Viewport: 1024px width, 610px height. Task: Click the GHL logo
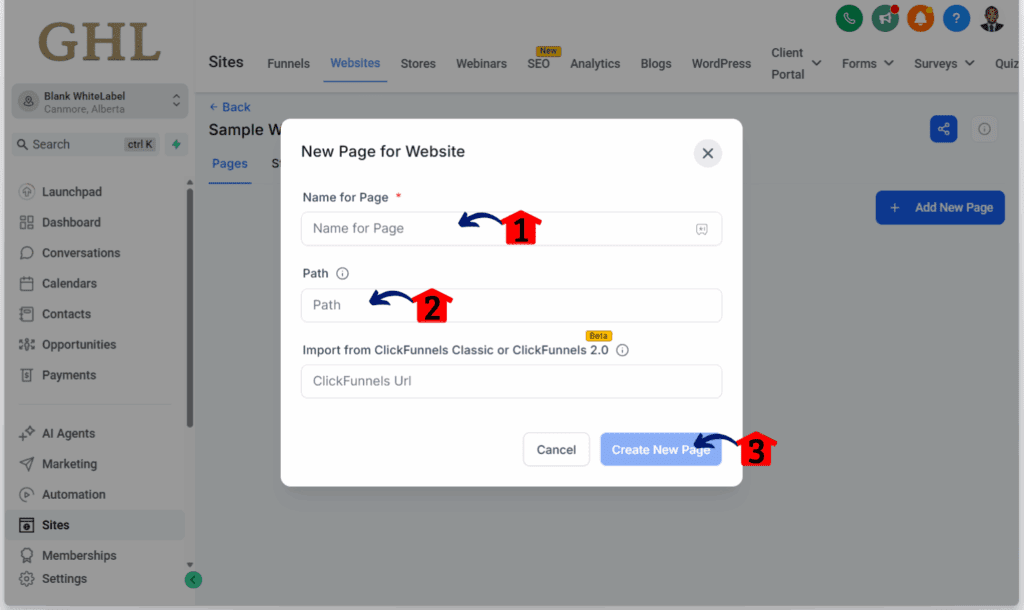click(x=100, y=42)
